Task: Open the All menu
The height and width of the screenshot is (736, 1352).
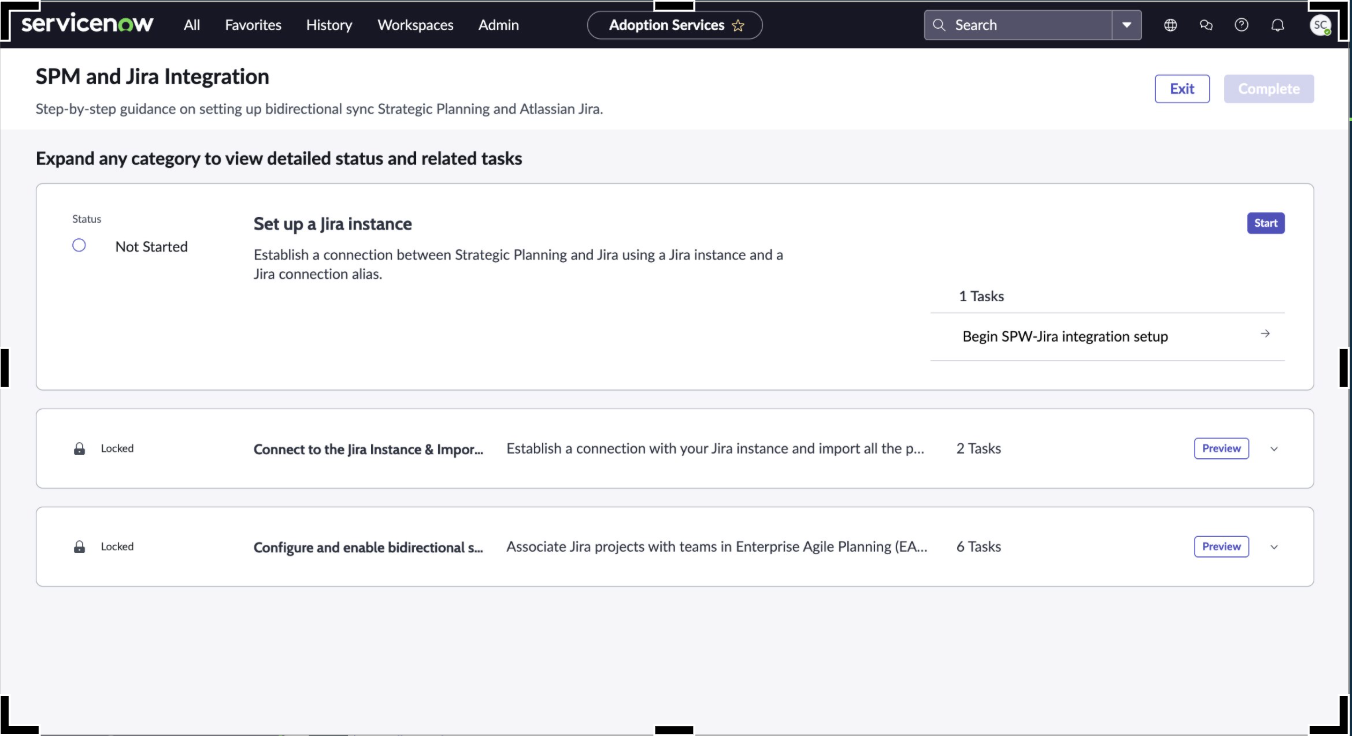Action: click(x=192, y=25)
